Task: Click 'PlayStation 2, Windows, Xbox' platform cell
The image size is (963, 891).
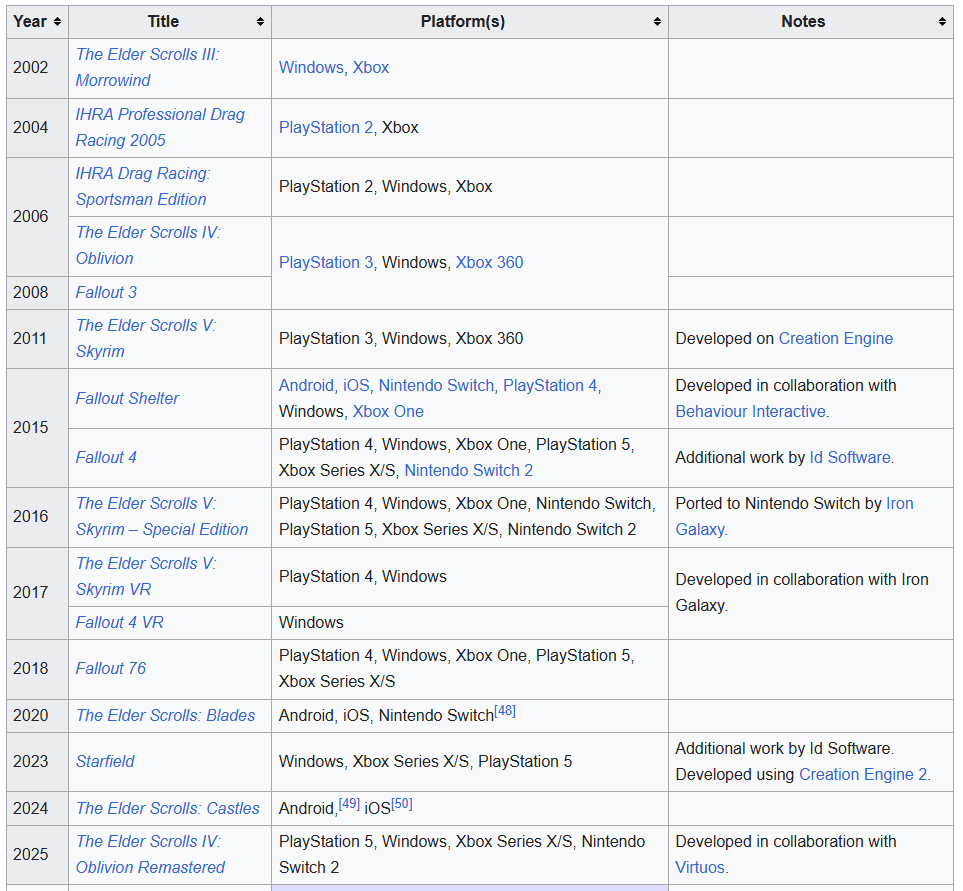Action: click(470, 187)
